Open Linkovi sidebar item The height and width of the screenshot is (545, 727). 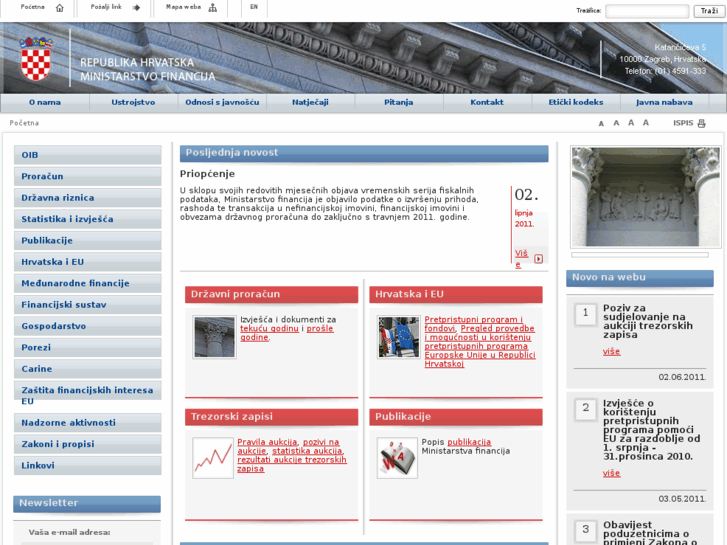pos(88,465)
